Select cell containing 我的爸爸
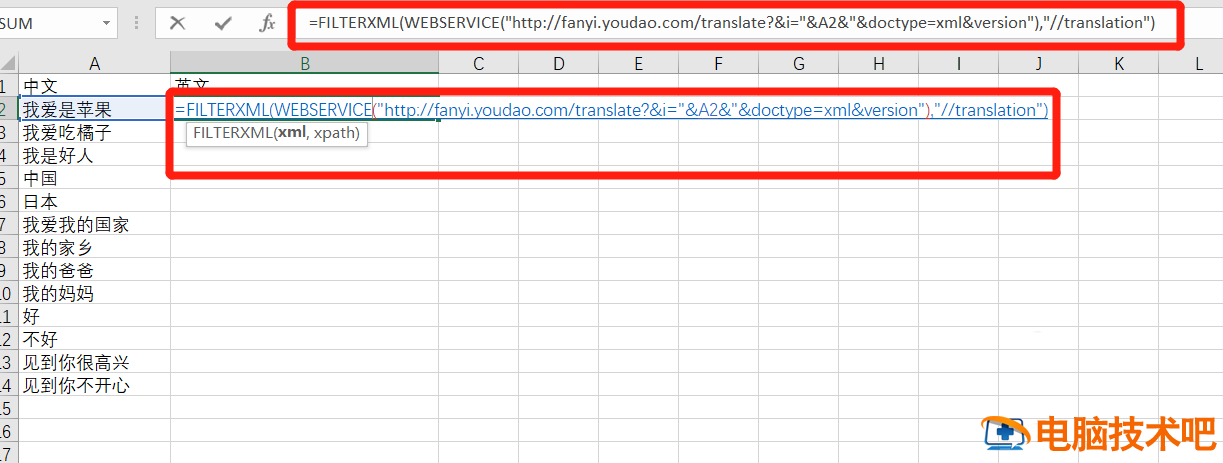This screenshot has height=463, width=1223. click(x=95, y=271)
